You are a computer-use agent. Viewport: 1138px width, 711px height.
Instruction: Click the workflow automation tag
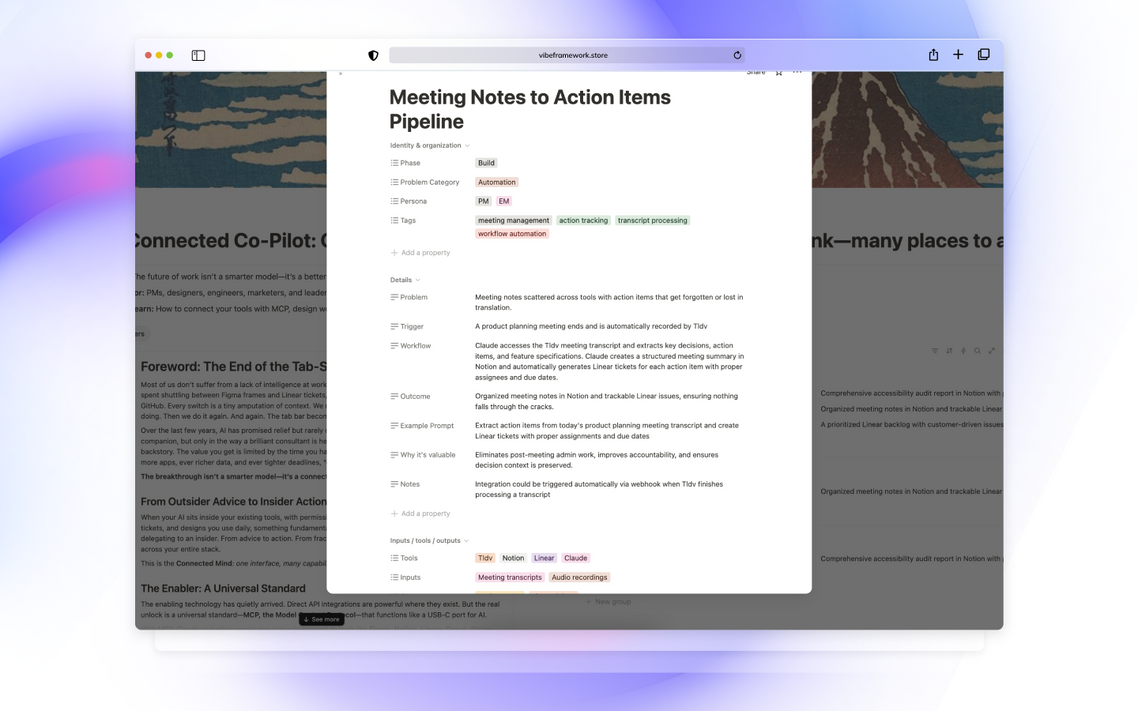coord(512,234)
